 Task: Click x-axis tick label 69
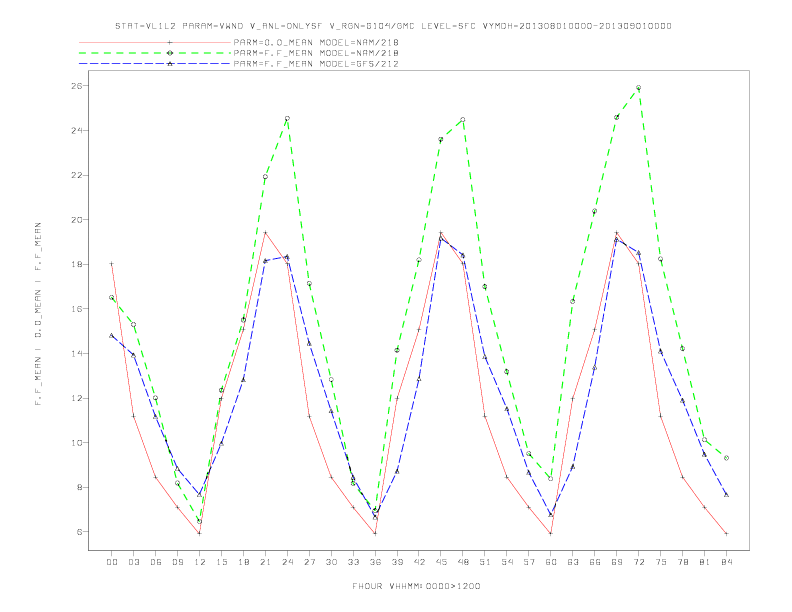616,562
